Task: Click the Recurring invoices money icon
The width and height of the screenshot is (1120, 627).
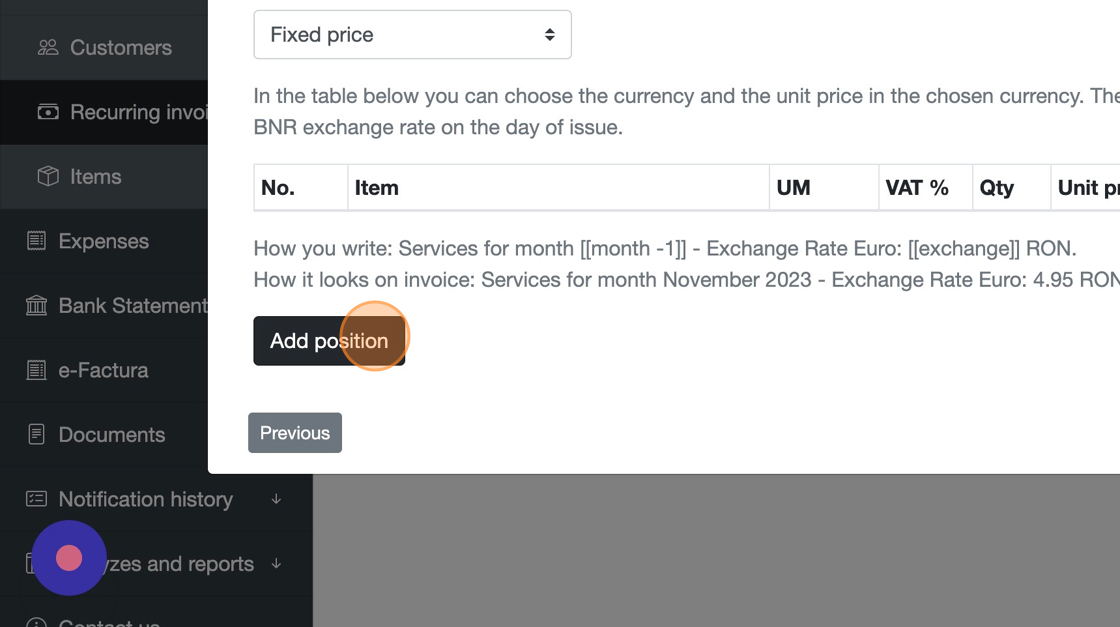Action: pos(48,112)
